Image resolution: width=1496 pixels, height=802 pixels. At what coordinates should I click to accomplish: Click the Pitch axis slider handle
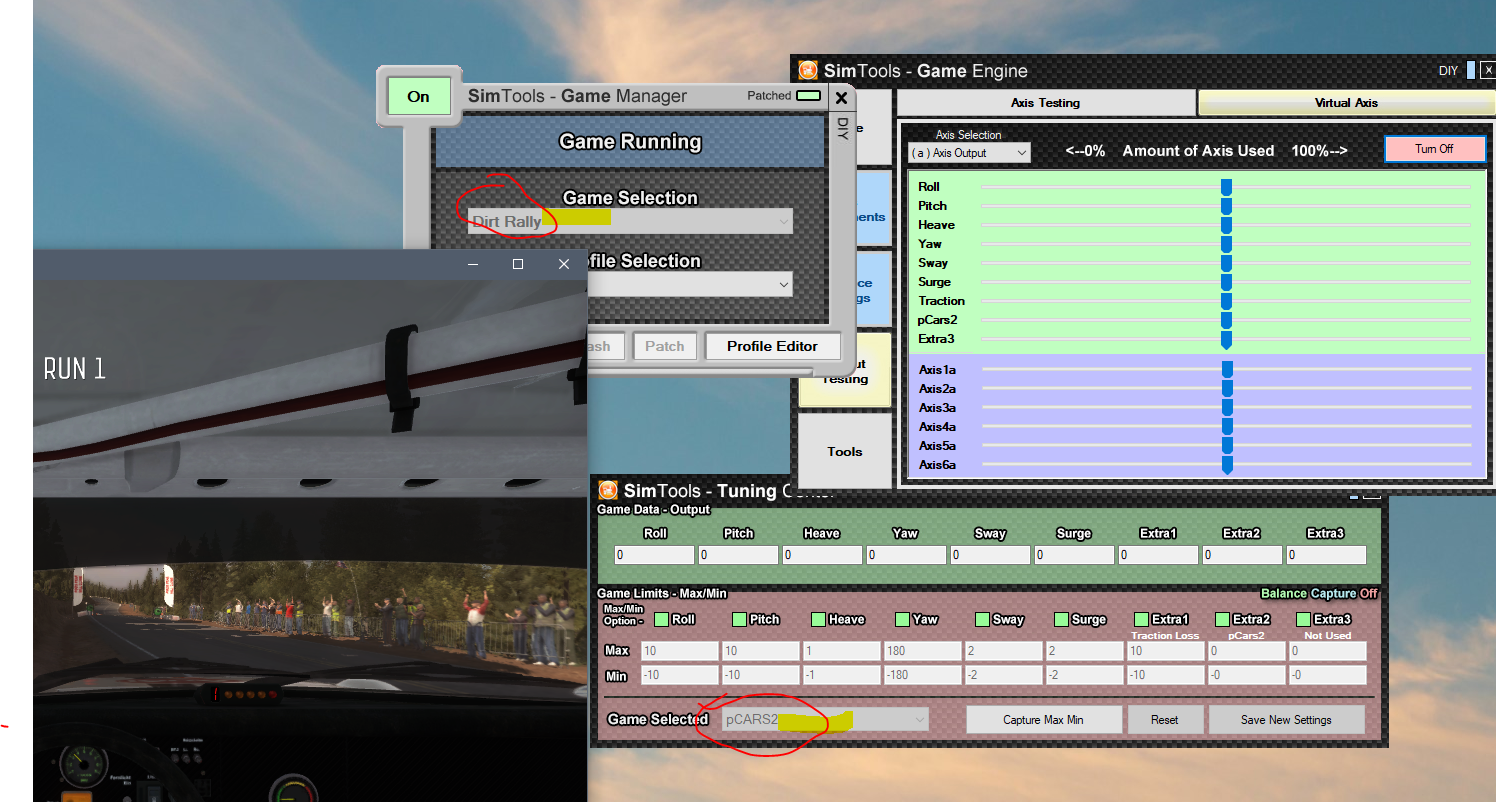tap(1226, 206)
